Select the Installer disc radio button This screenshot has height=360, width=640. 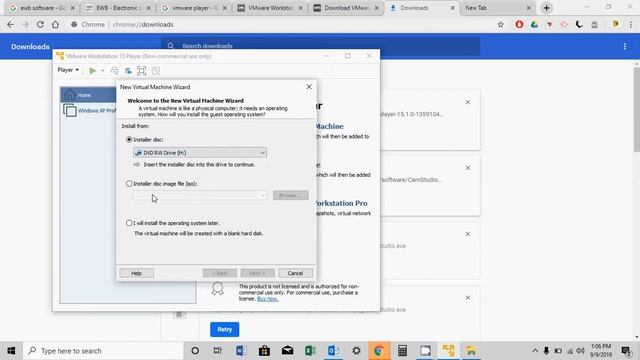[x=129, y=140]
